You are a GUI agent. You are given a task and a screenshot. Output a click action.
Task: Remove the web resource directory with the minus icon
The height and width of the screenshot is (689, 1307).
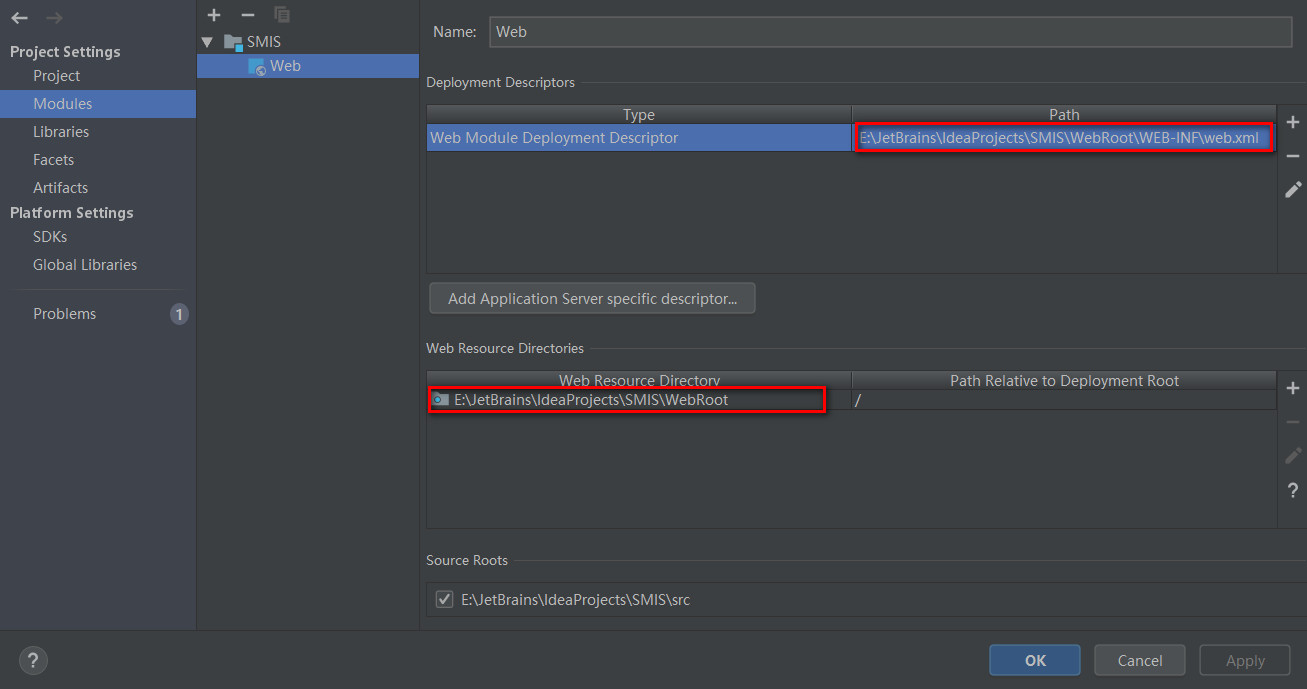tap(1292, 422)
